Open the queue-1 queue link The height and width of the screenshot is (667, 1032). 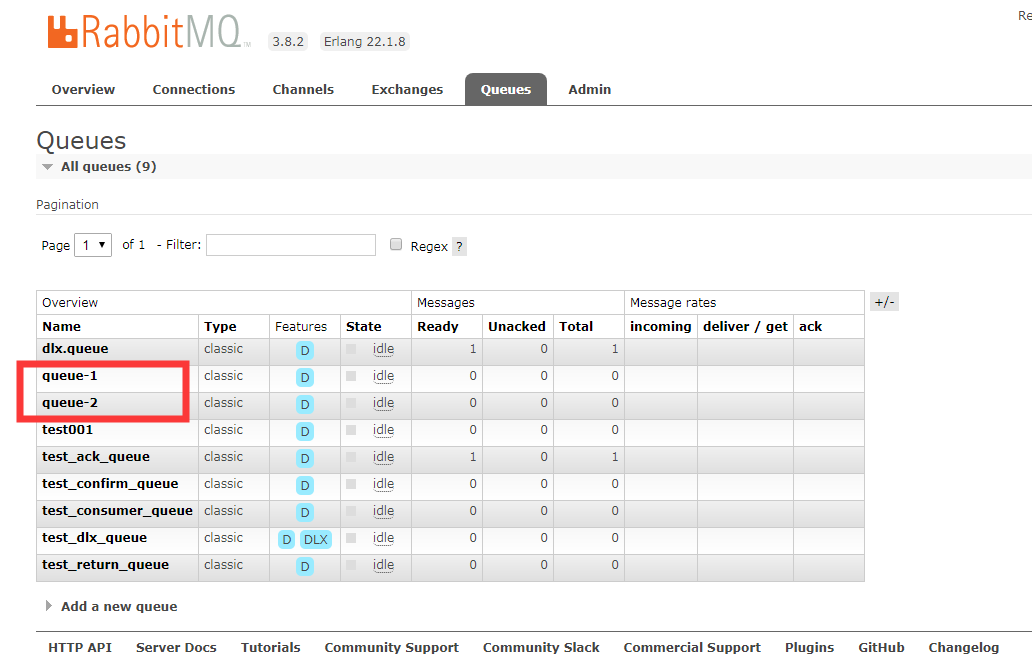pyautogui.click(x=70, y=376)
